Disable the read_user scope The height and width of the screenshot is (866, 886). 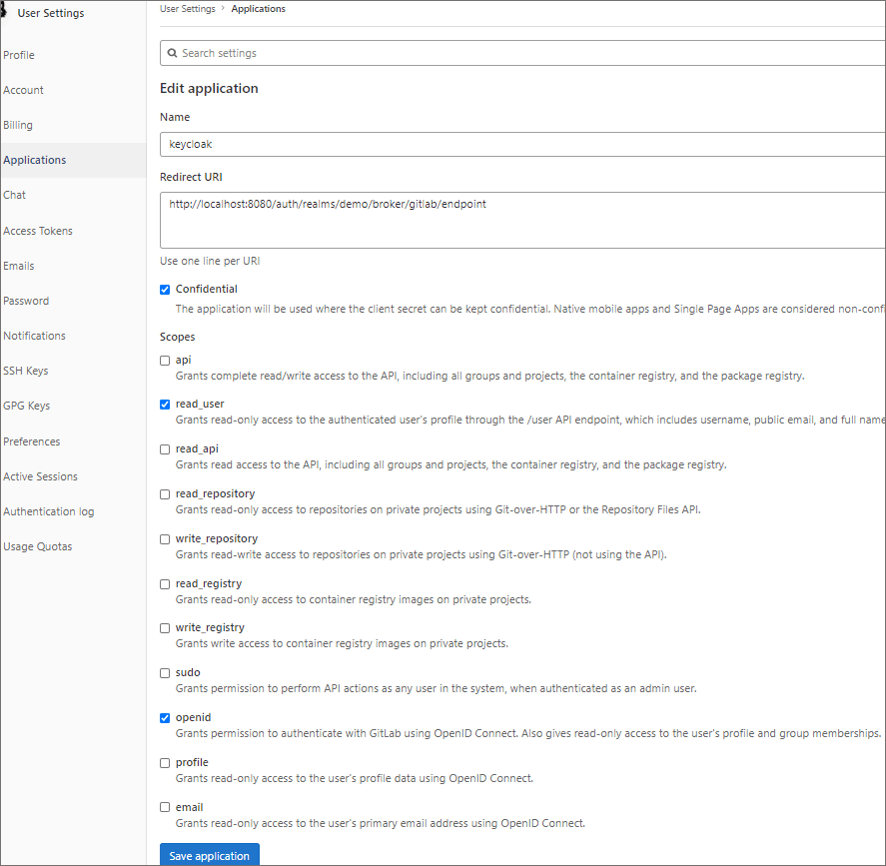tap(165, 405)
